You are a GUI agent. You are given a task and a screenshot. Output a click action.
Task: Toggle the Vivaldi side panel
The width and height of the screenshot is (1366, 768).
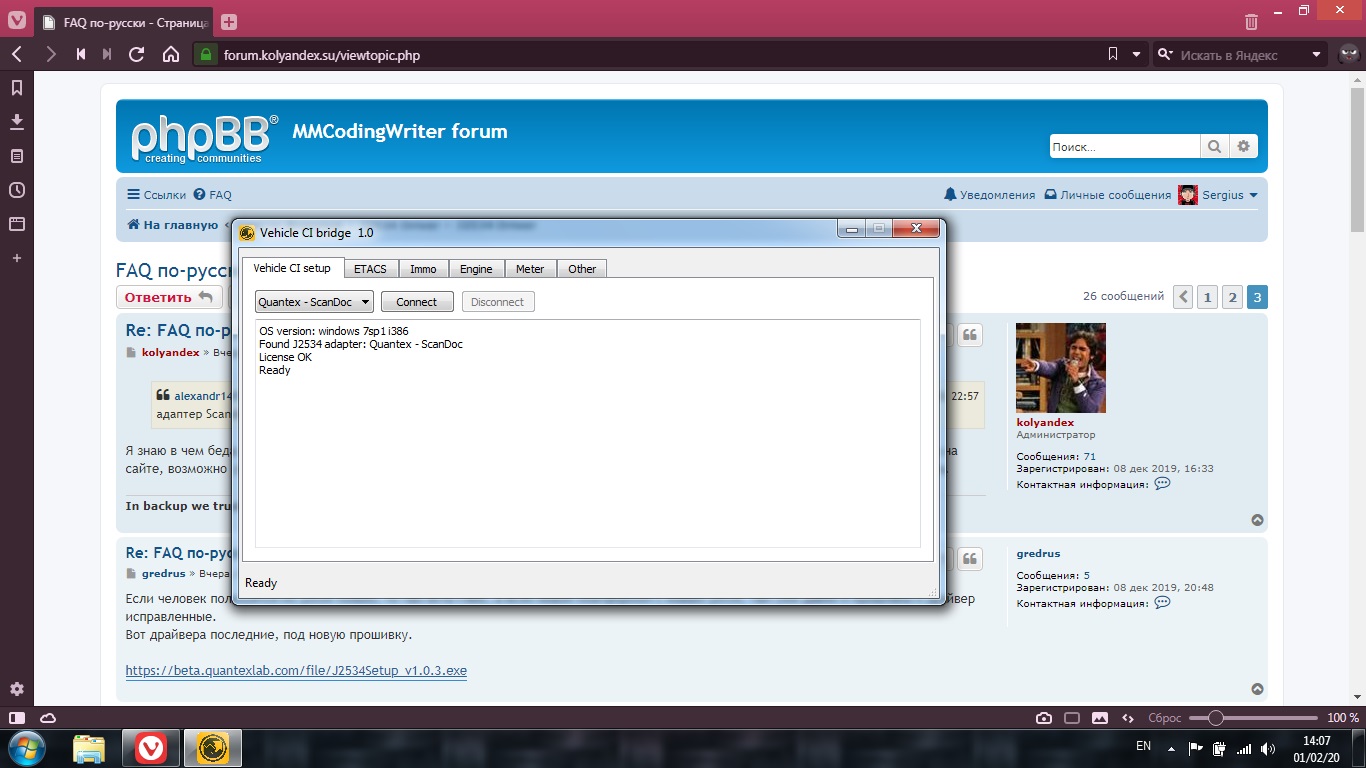17,718
